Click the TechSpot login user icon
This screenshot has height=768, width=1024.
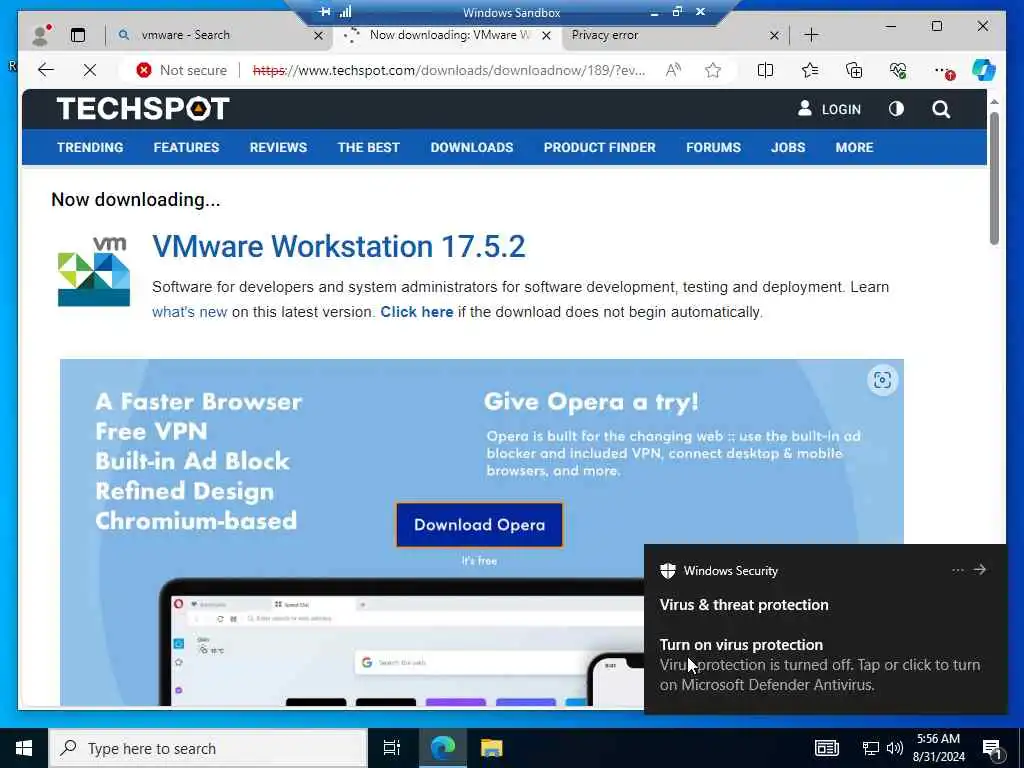805,108
